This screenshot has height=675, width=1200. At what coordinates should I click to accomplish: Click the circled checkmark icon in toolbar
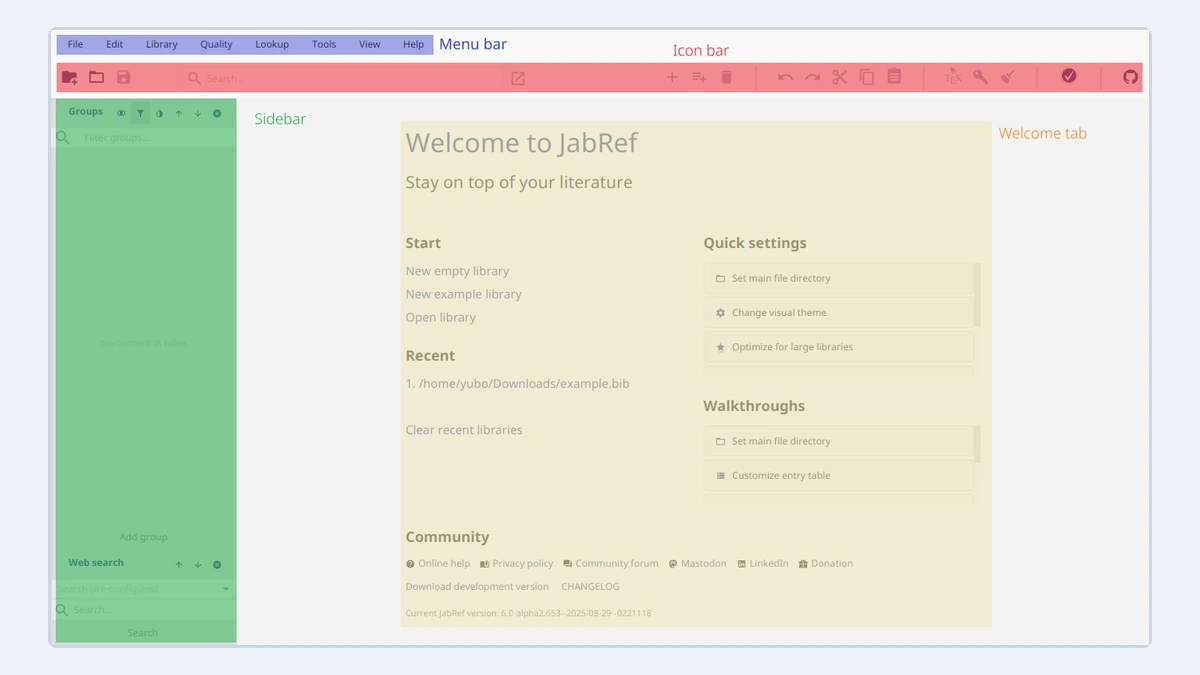click(x=1069, y=76)
